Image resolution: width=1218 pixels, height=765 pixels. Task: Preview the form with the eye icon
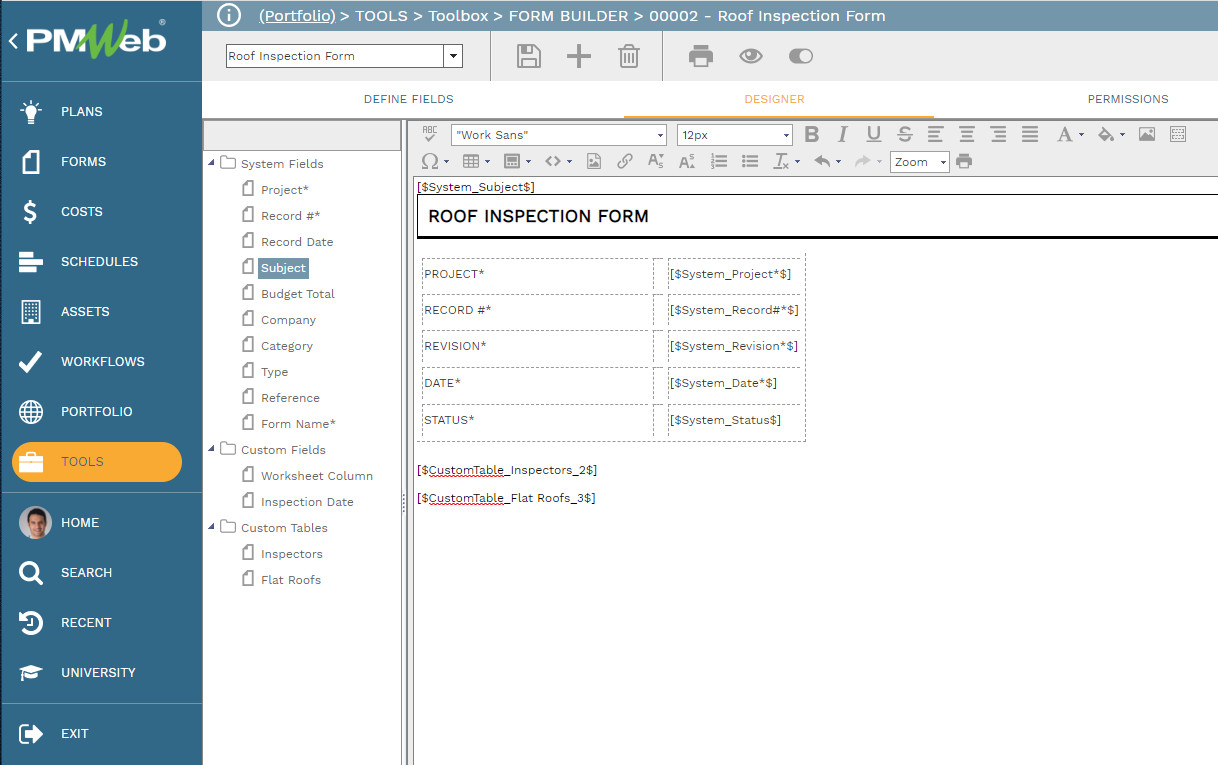[751, 56]
